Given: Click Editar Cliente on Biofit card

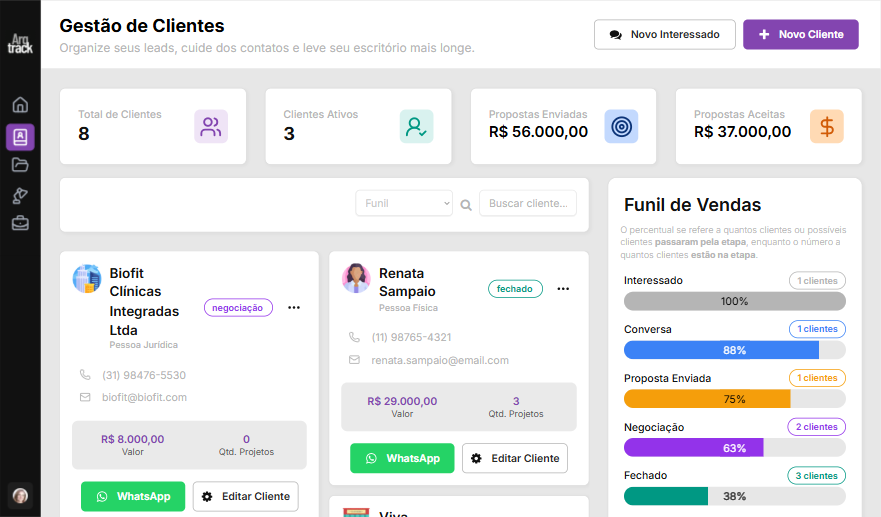Looking at the screenshot, I should tap(245, 496).
